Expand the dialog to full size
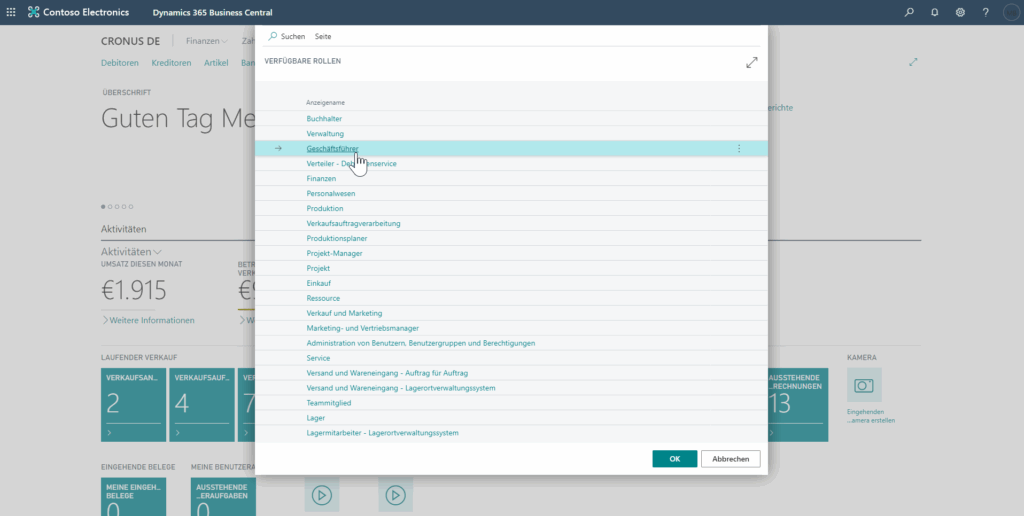The width and height of the screenshot is (1024, 516). [x=752, y=62]
